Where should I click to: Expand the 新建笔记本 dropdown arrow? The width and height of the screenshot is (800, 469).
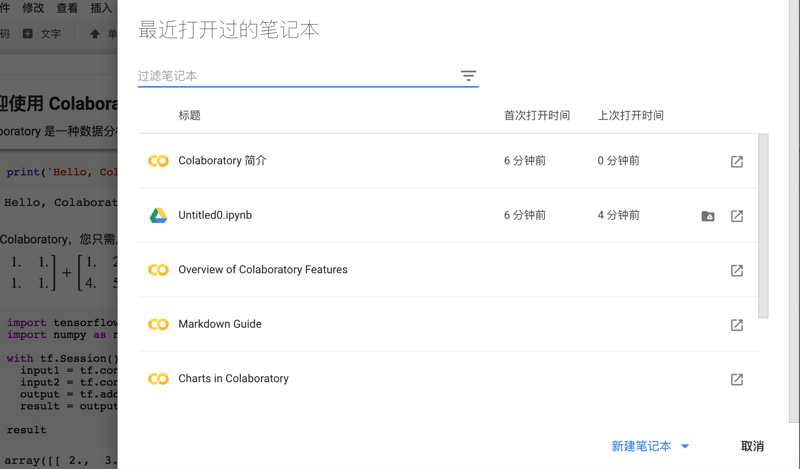pos(685,447)
